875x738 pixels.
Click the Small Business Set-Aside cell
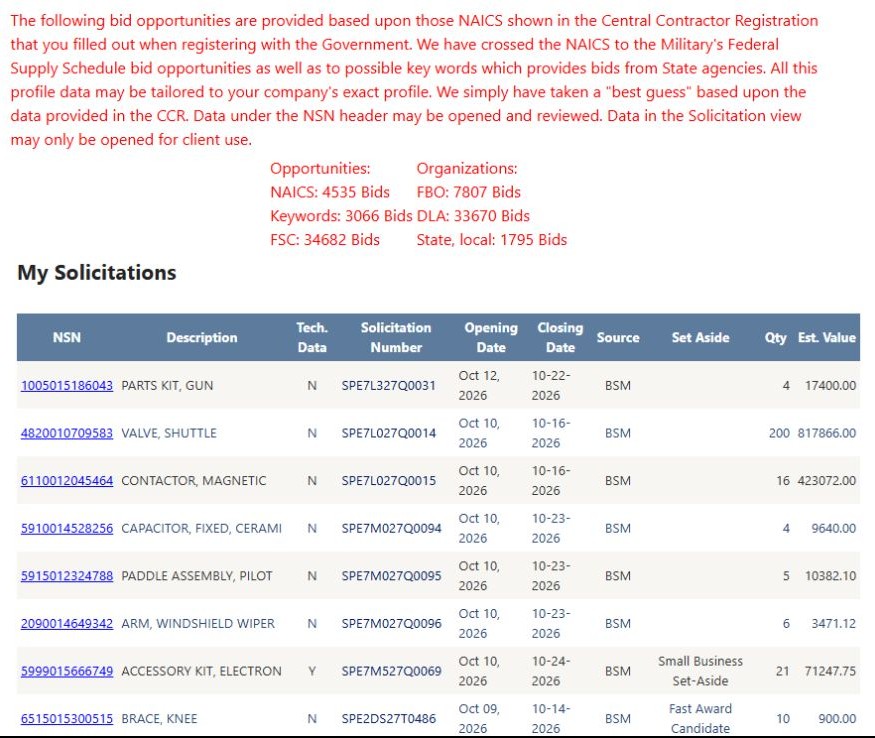pyautogui.click(x=700, y=671)
